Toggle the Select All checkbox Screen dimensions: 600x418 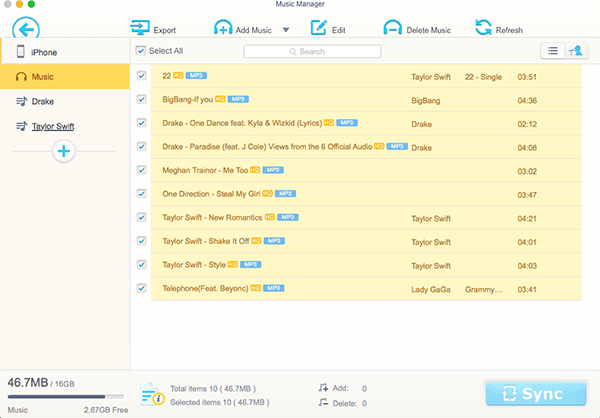(x=141, y=51)
